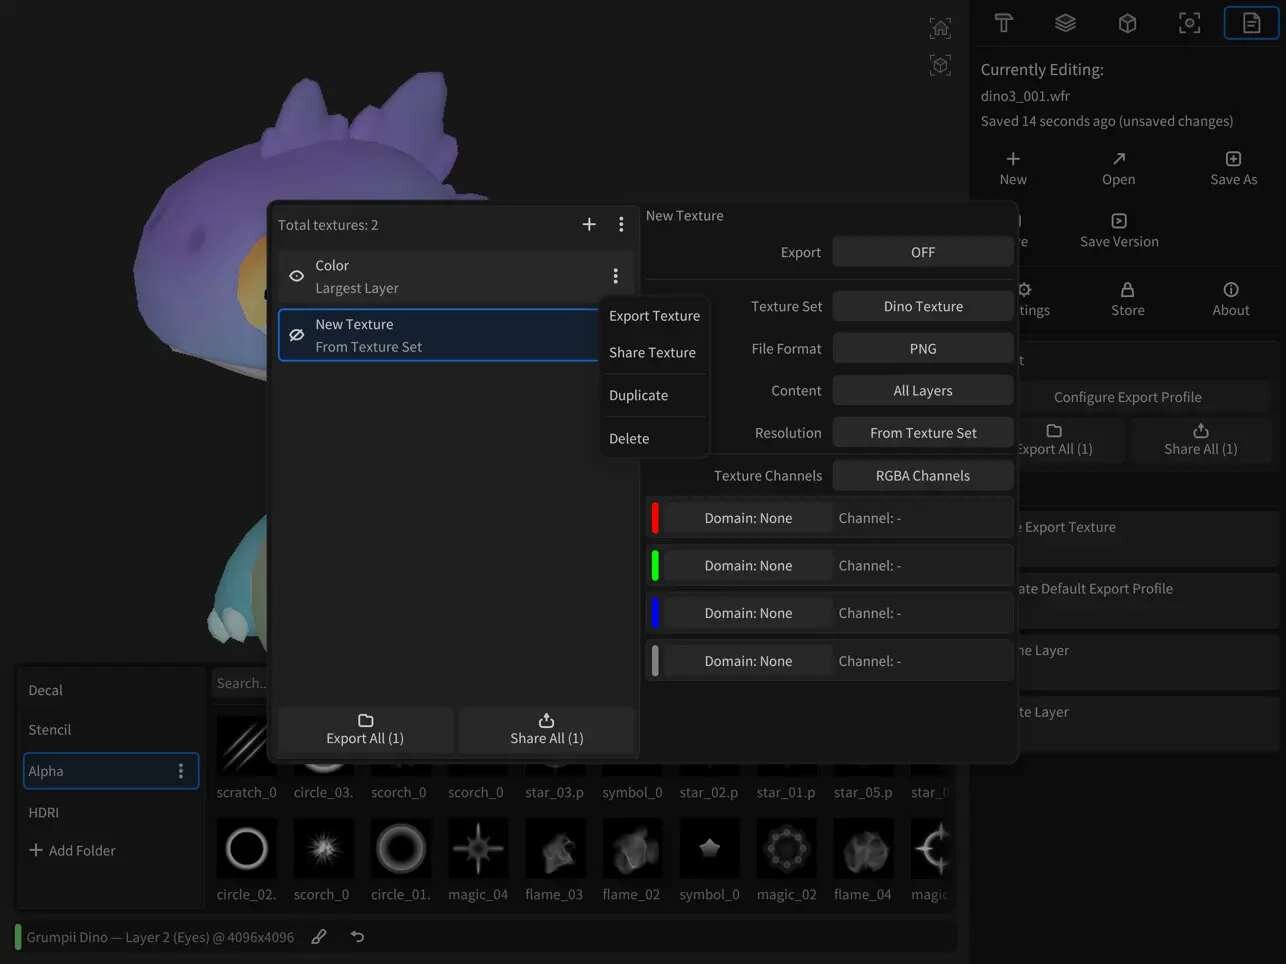Open the File Format PNG dropdown

click(922, 349)
